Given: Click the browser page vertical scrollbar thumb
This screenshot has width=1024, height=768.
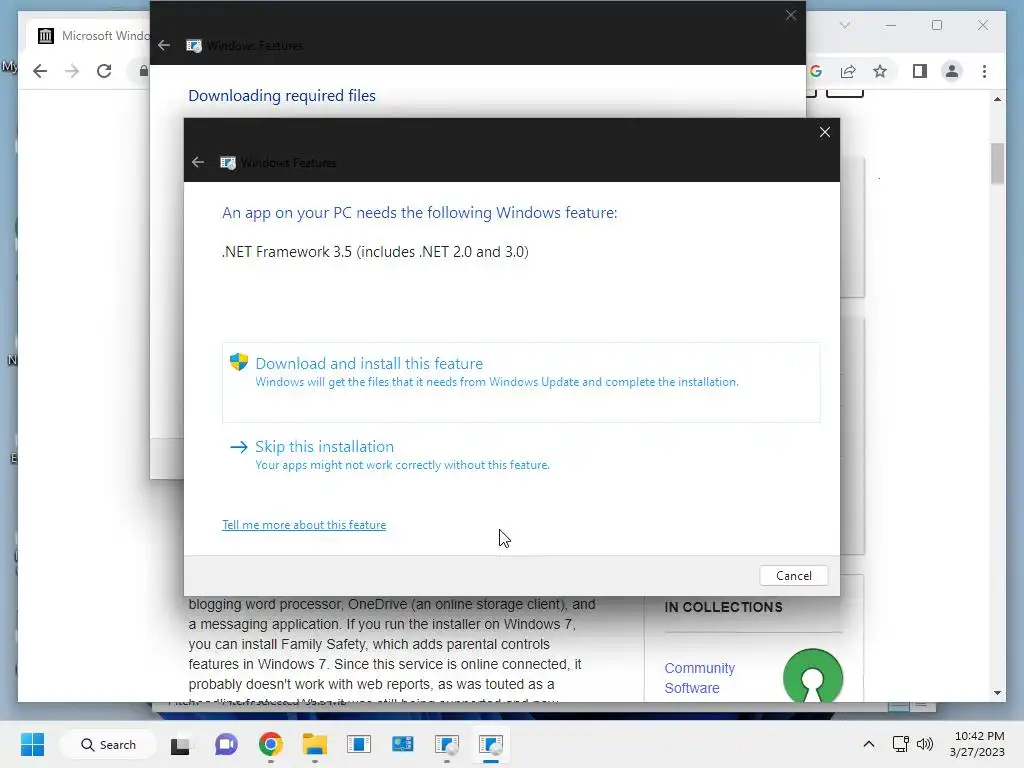Looking at the screenshot, I should click(997, 163).
